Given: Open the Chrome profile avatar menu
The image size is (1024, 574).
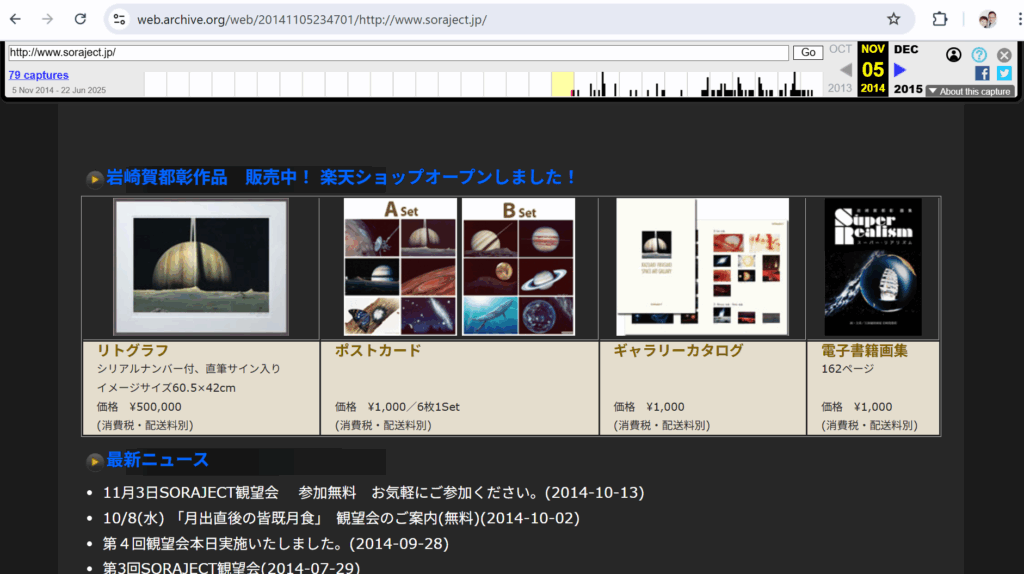Looking at the screenshot, I should click(x=987, y=19).
